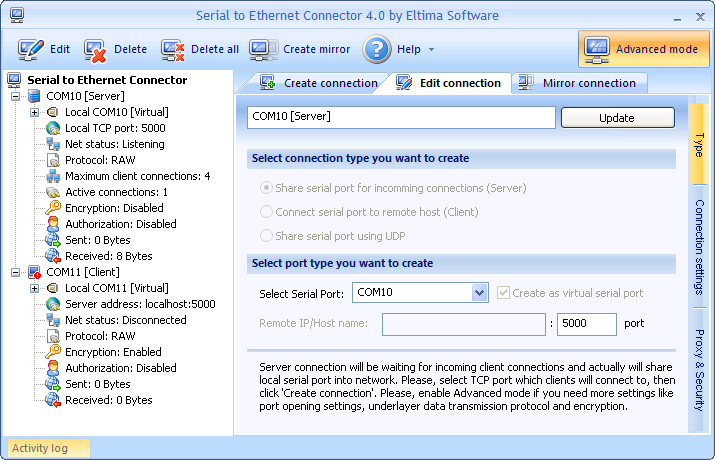
Task: Click the Maximum client connections icon
Action: tap(53, 176)
